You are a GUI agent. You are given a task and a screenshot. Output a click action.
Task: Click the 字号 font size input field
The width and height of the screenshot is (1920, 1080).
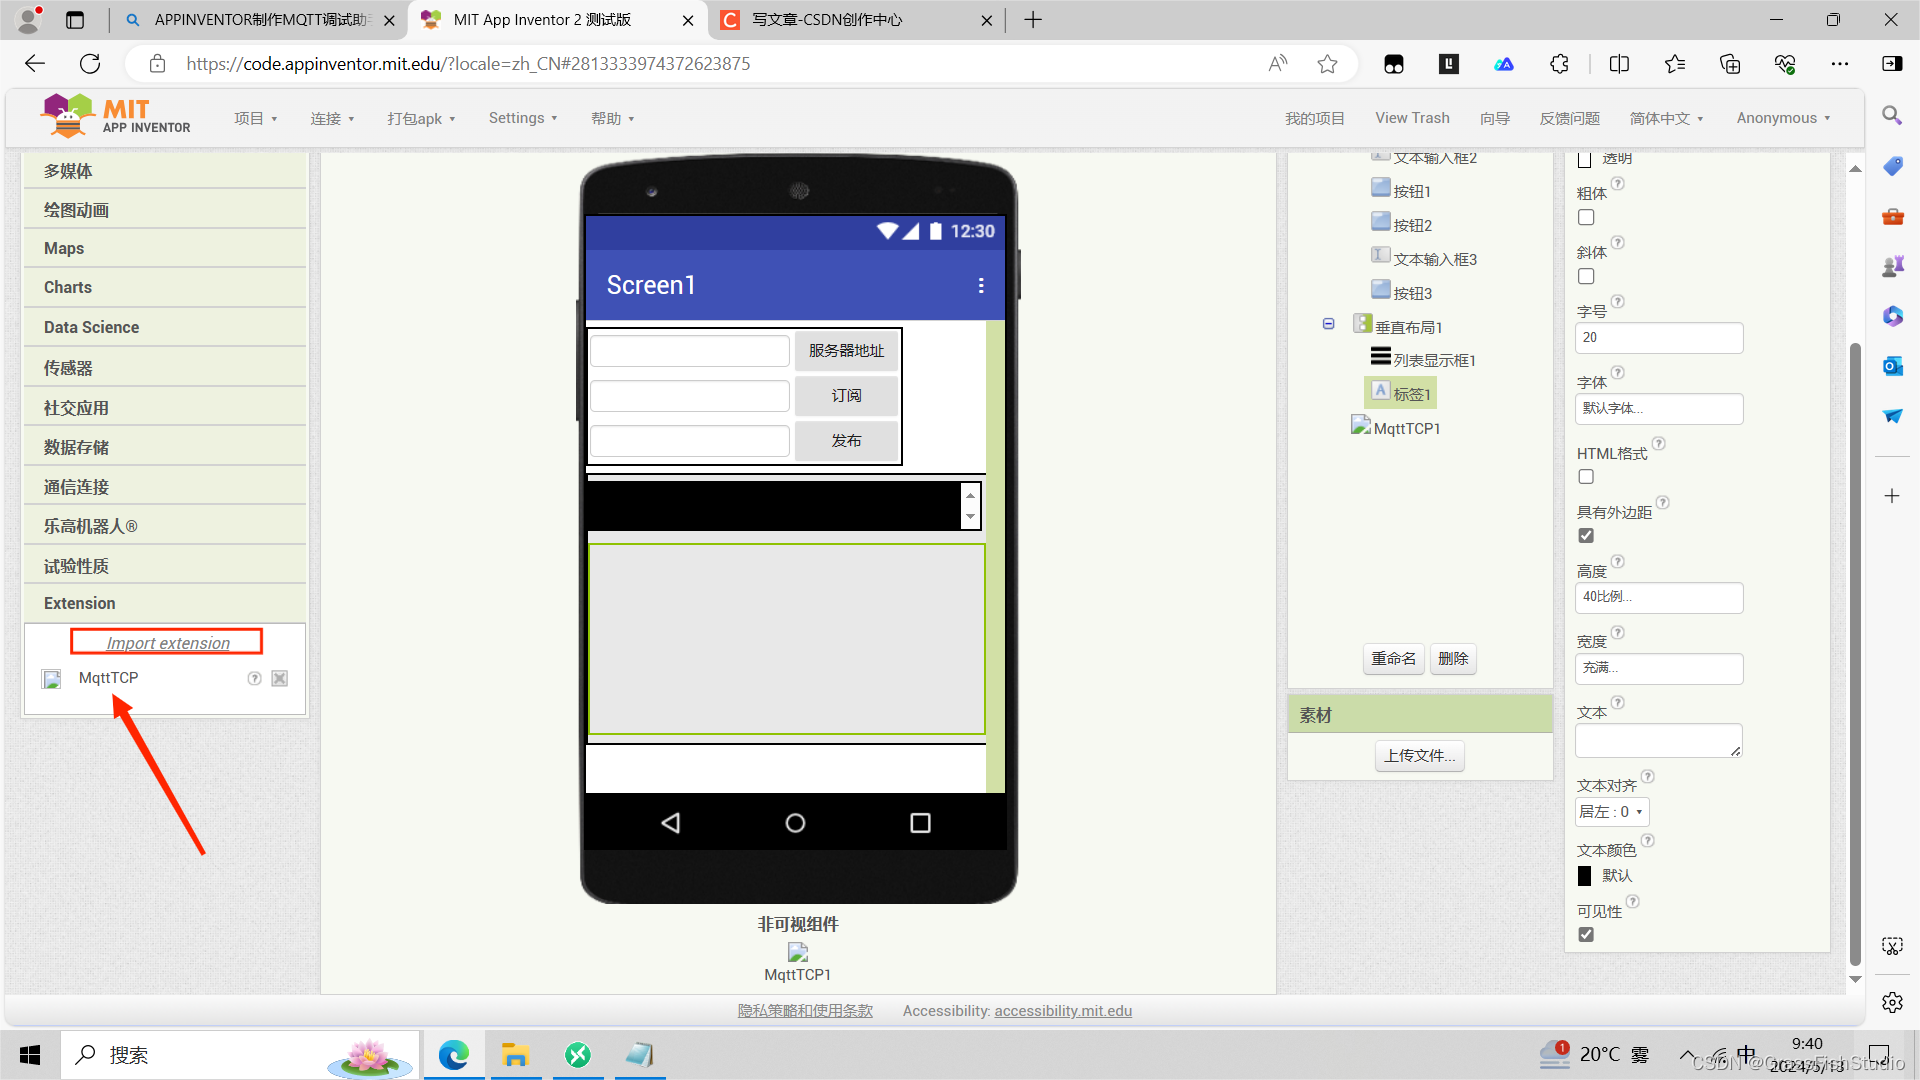(x=1658, y=338)
